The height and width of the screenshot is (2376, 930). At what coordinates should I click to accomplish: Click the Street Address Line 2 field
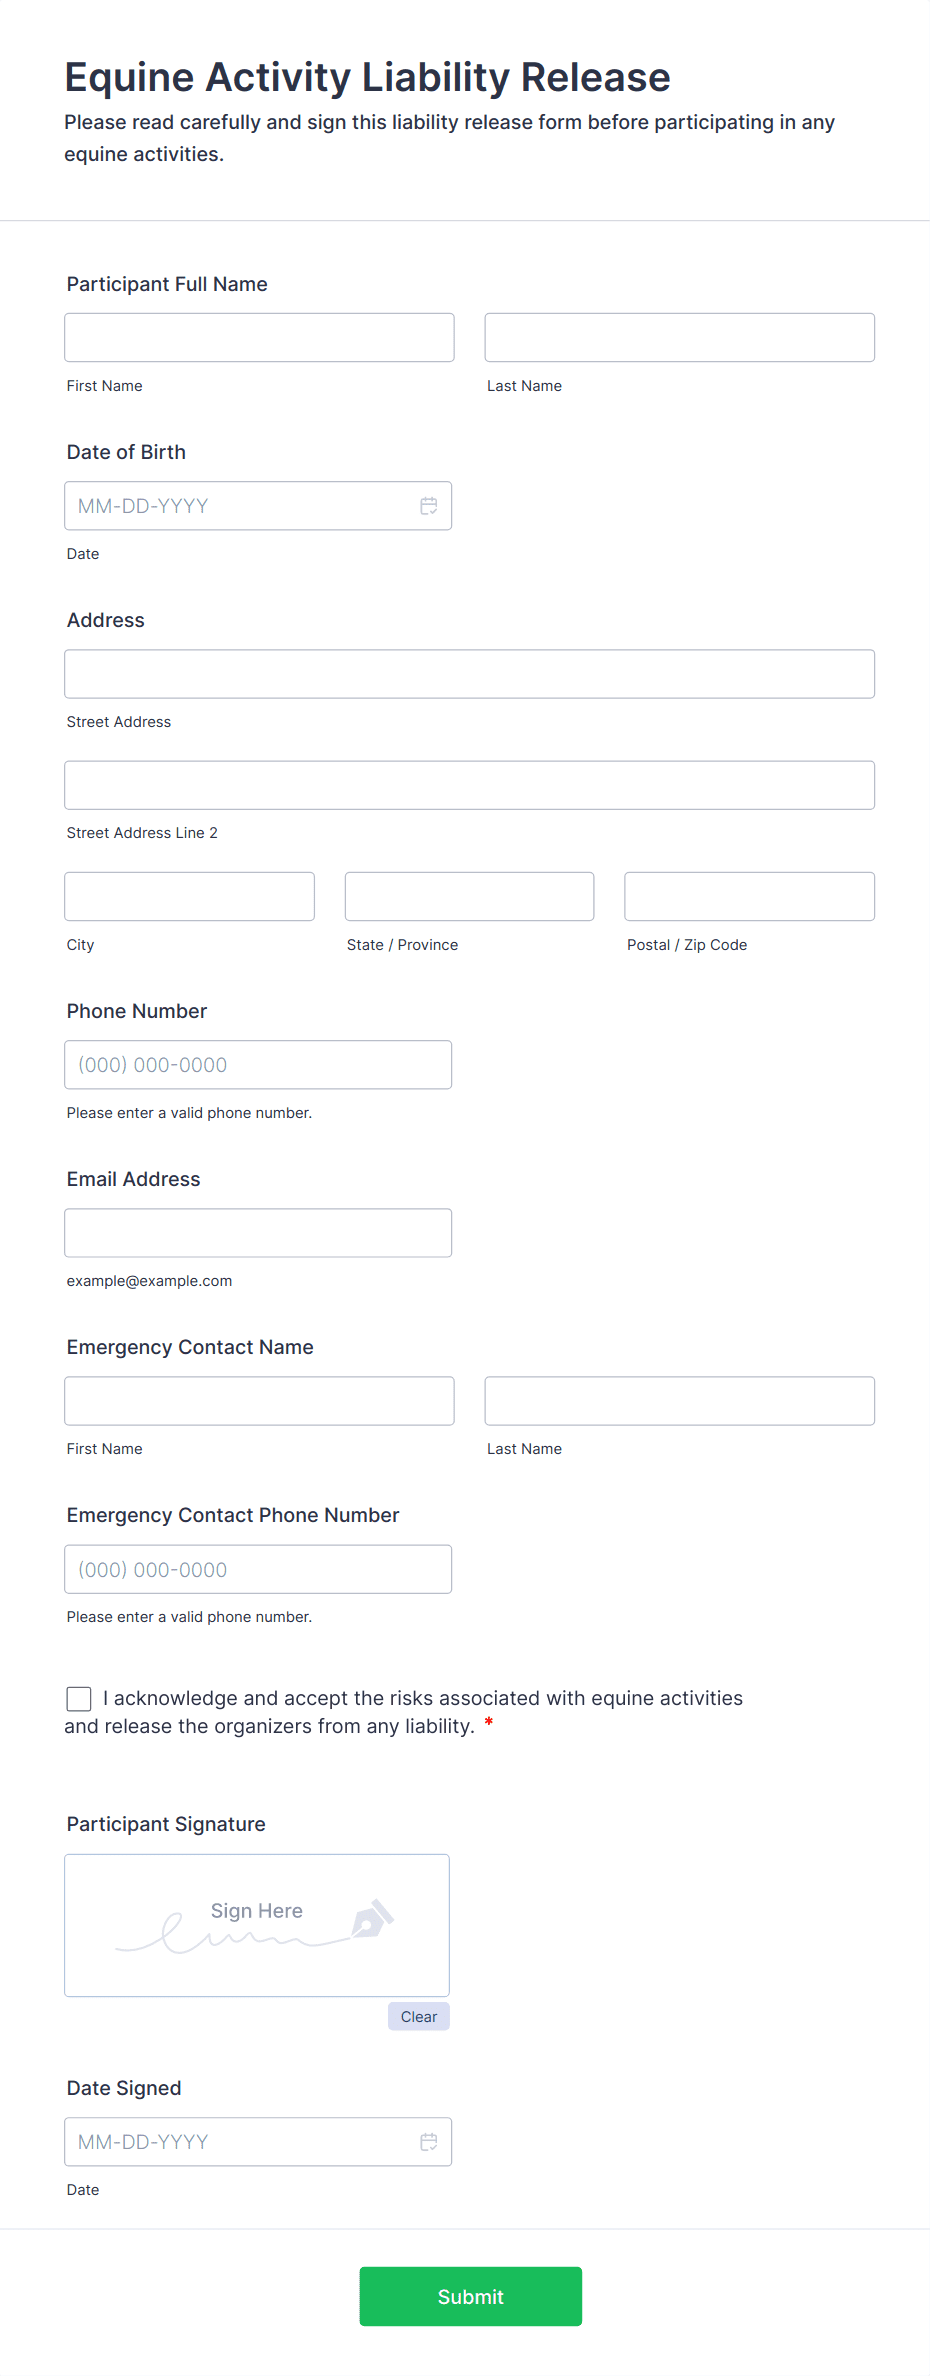pyautogui.click(x=469, y=785)
